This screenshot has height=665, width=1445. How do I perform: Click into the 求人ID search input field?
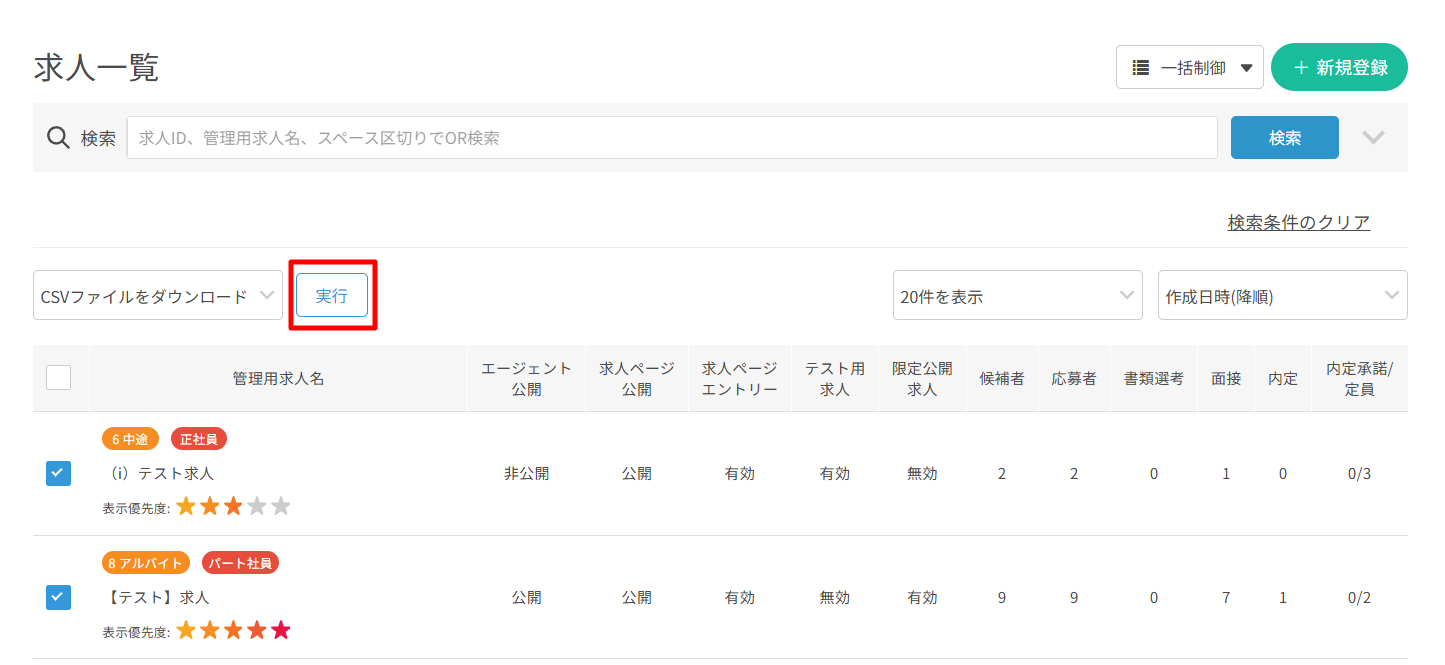pos(671,138)
